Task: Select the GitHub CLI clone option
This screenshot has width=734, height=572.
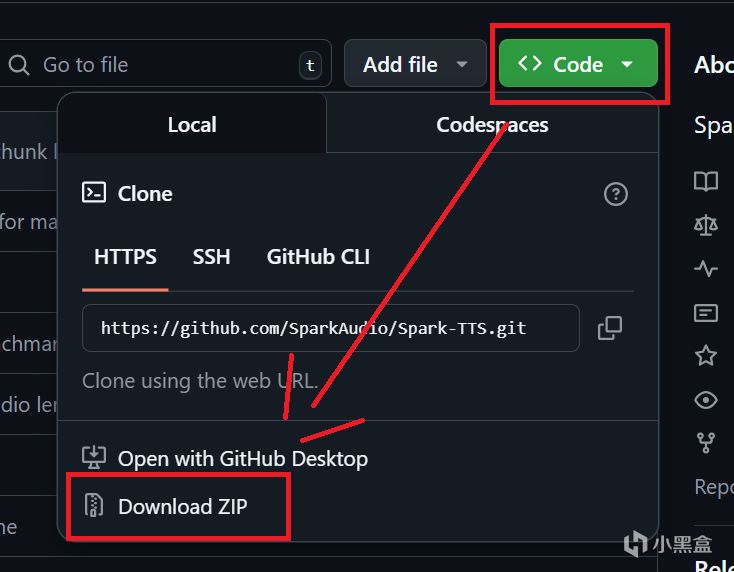Action: 318,257
